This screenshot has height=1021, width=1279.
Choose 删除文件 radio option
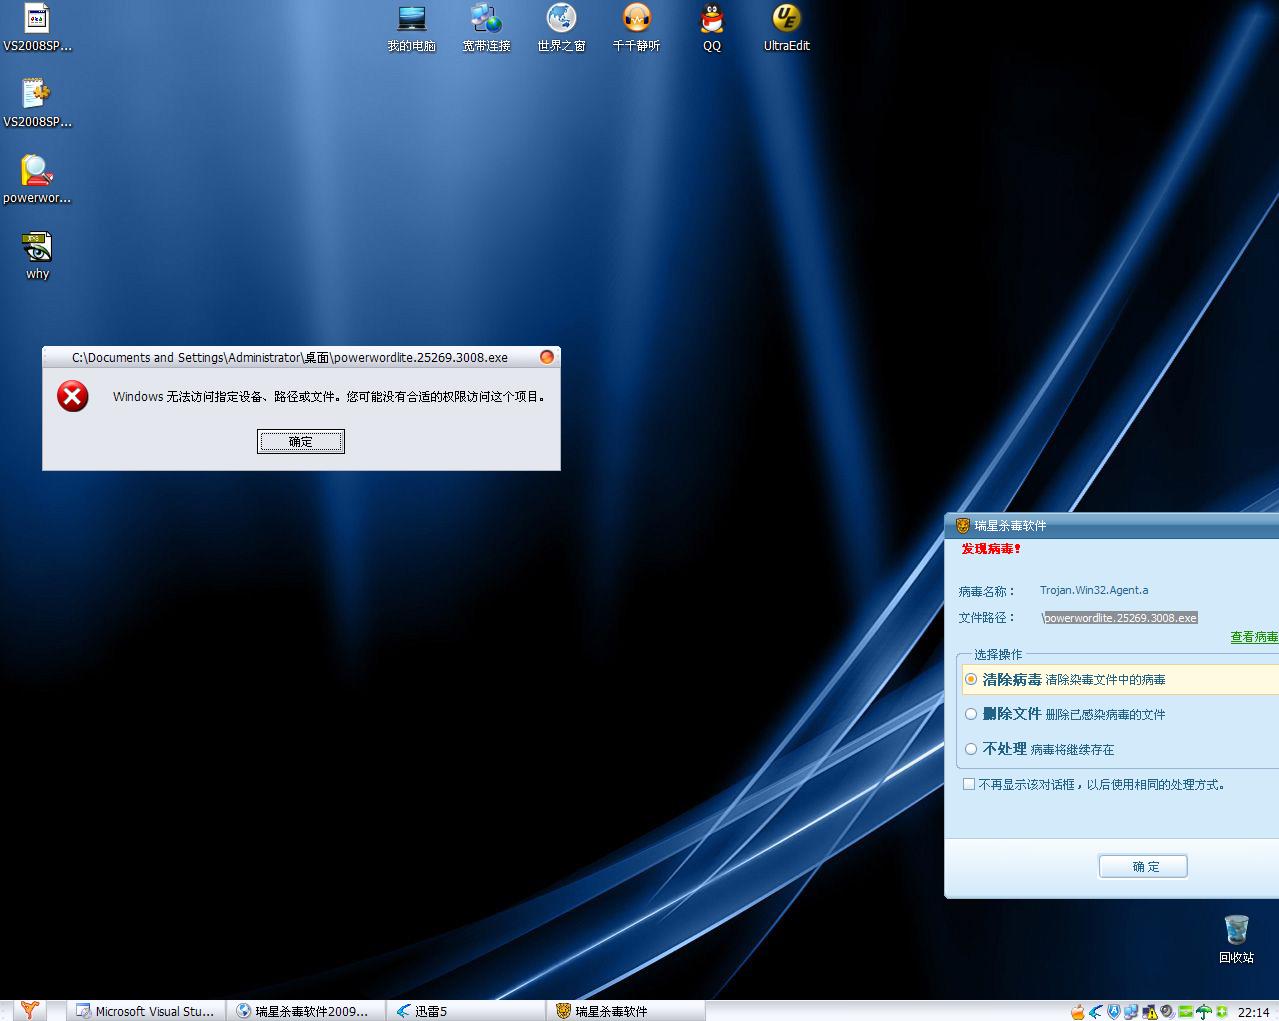point(971,714)
